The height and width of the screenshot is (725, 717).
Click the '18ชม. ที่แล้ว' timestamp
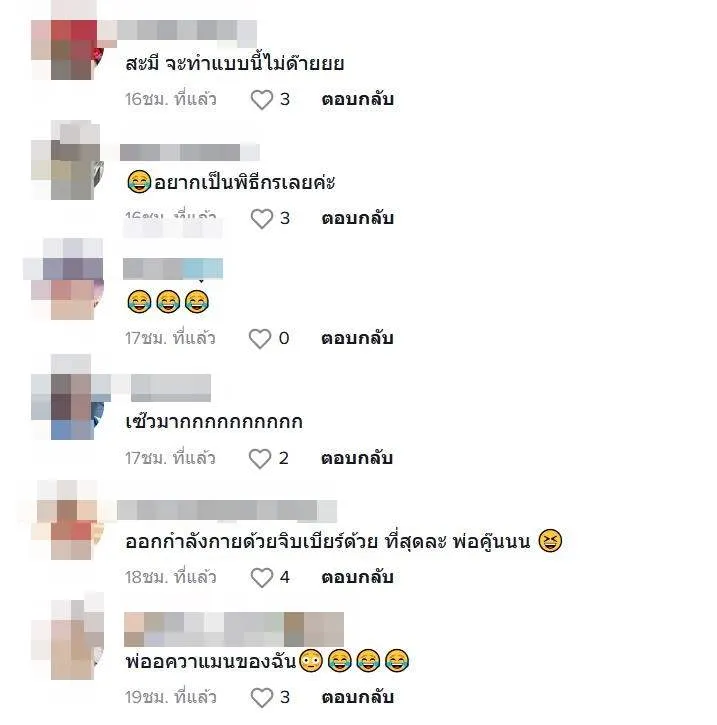pos(170,577)
